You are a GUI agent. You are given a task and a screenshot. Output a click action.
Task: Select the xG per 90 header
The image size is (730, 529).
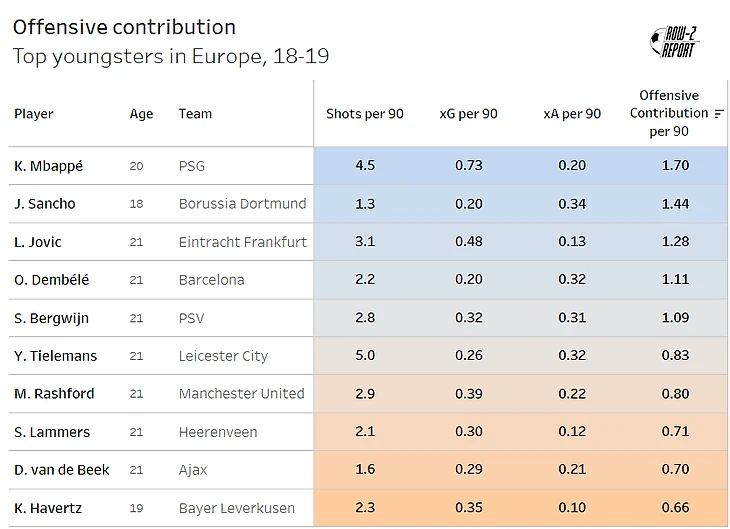pyautogui.click(x=468, y=114)
